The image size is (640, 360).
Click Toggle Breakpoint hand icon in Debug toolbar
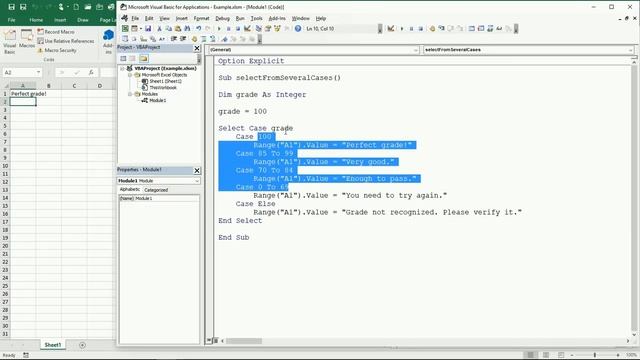point(432,29)
